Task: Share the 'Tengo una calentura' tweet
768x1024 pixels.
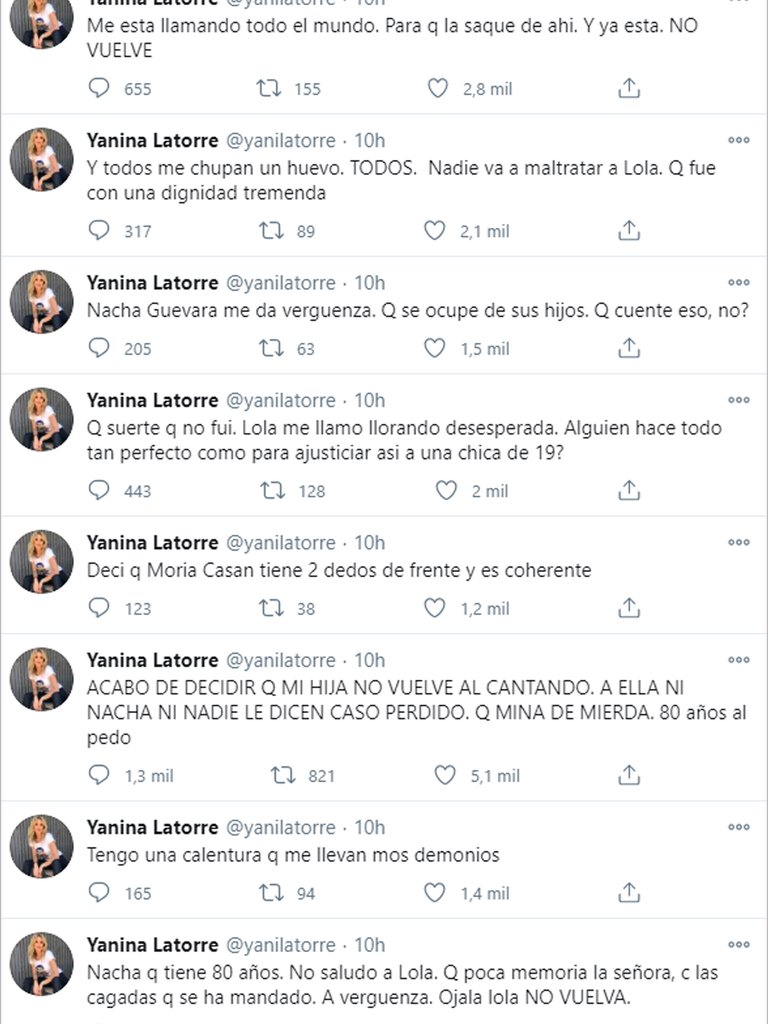Action: pyautogui.click(x=628, y=893)
